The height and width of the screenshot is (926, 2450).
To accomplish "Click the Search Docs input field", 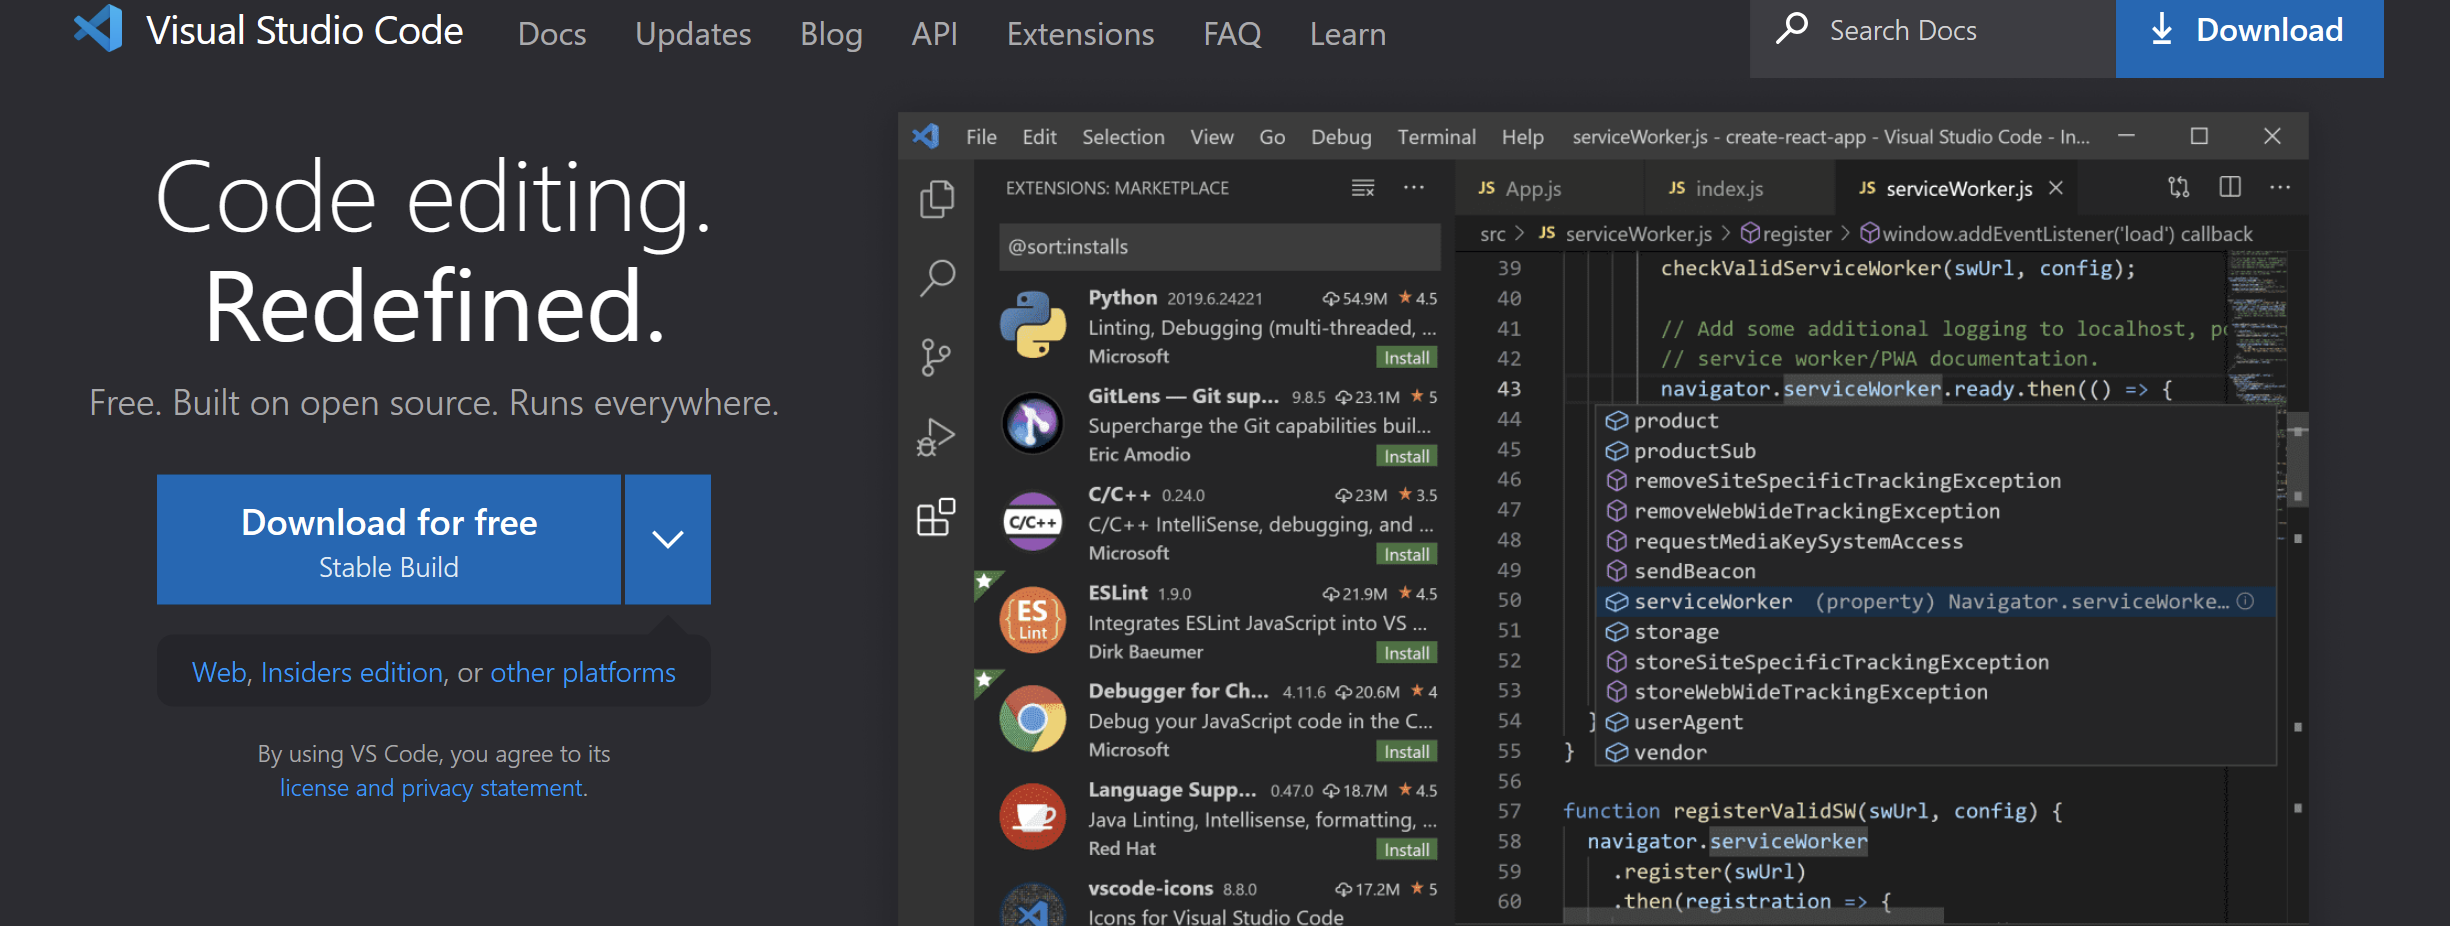I will coord(1933,38).
